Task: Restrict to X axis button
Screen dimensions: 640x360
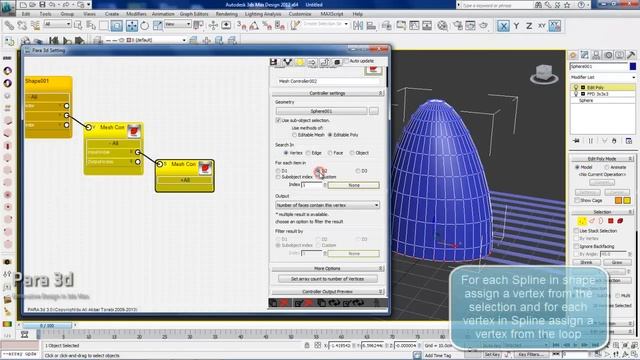Action: pyautogui.click(x=503, y=26)
